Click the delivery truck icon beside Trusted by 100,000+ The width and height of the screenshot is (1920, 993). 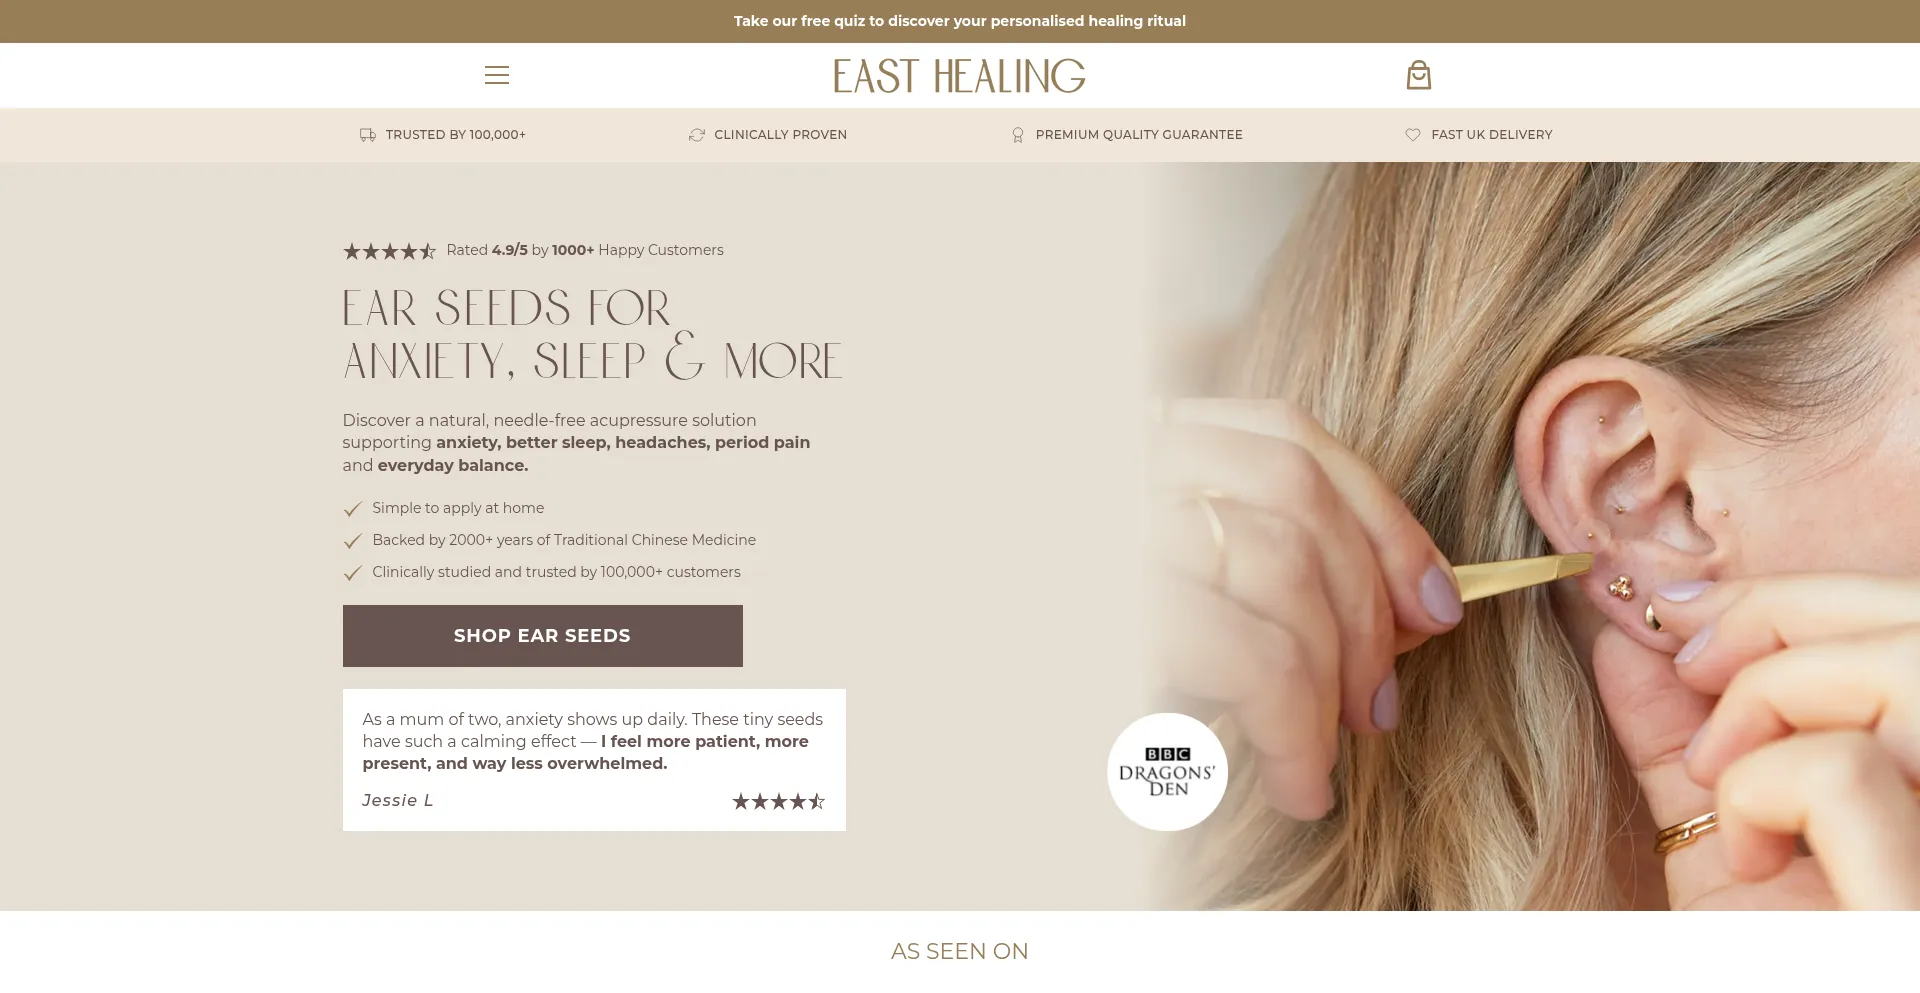[368, 135]
